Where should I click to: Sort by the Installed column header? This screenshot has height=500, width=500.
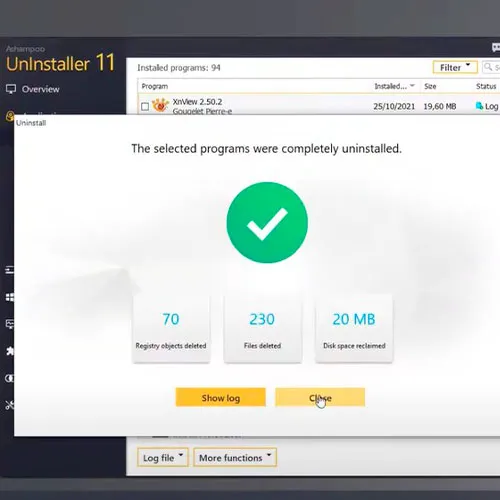(394, 86)
